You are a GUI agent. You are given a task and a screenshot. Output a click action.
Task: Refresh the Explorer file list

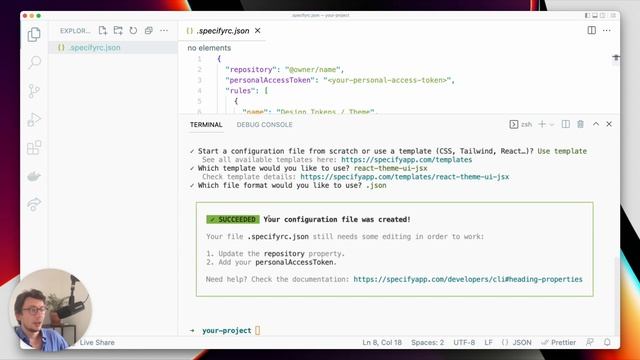133,31
